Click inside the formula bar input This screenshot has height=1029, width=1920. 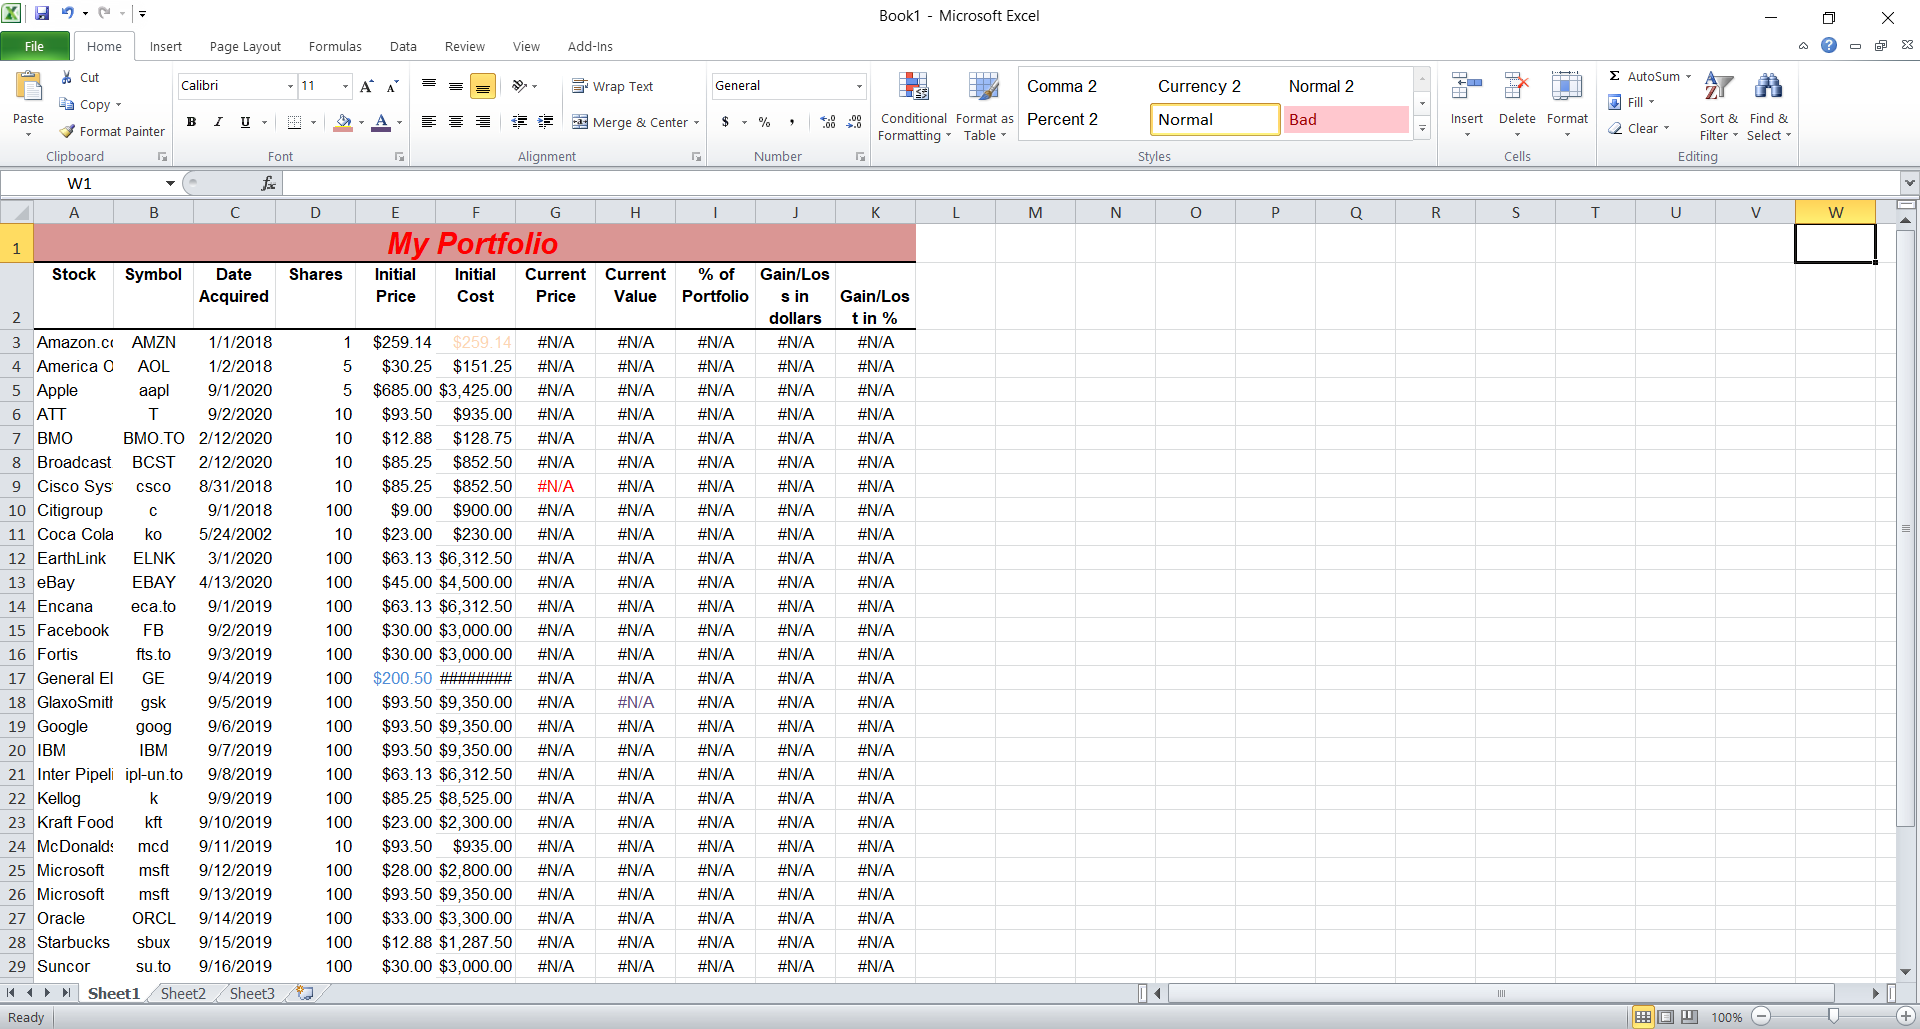1090,183
